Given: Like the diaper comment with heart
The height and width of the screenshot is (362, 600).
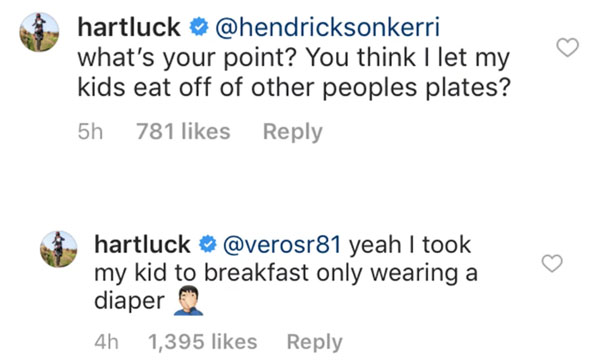Looking at the screenshot, I should pos(552,263).
